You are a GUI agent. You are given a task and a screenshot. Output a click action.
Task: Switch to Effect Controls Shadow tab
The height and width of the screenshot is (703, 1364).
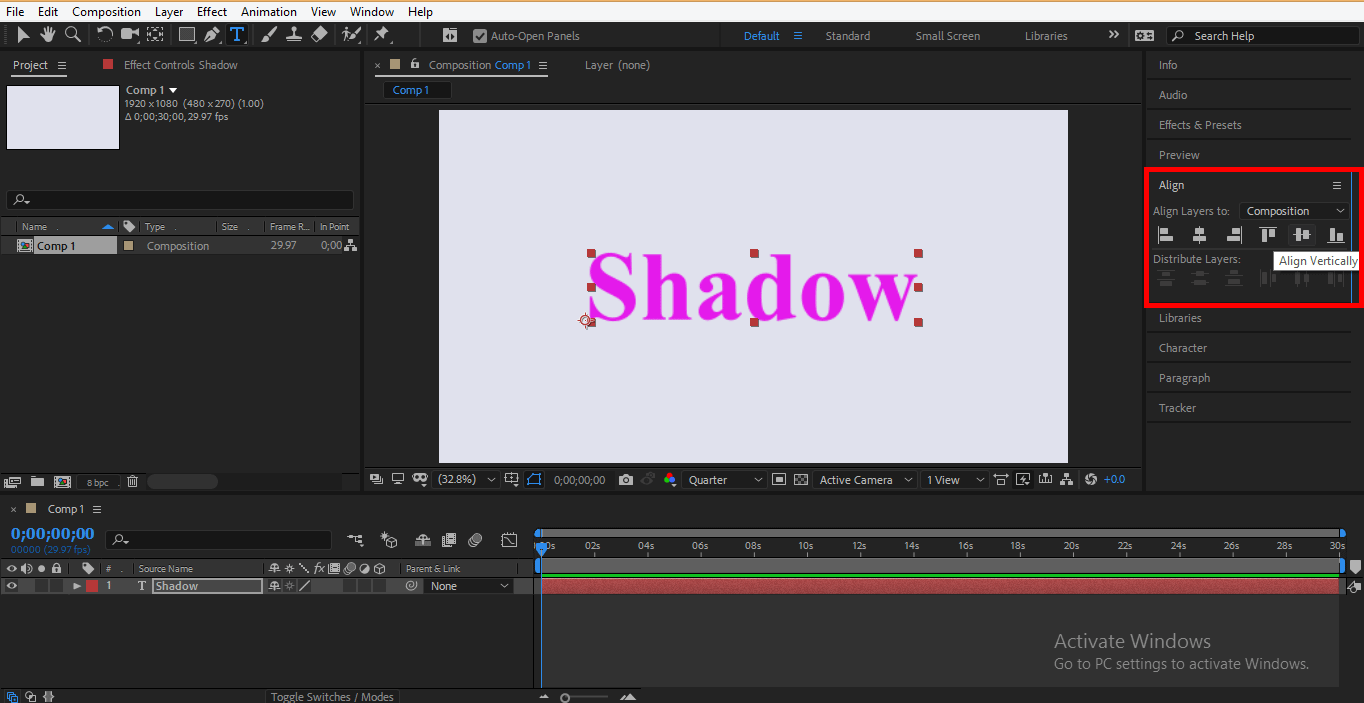180,65
